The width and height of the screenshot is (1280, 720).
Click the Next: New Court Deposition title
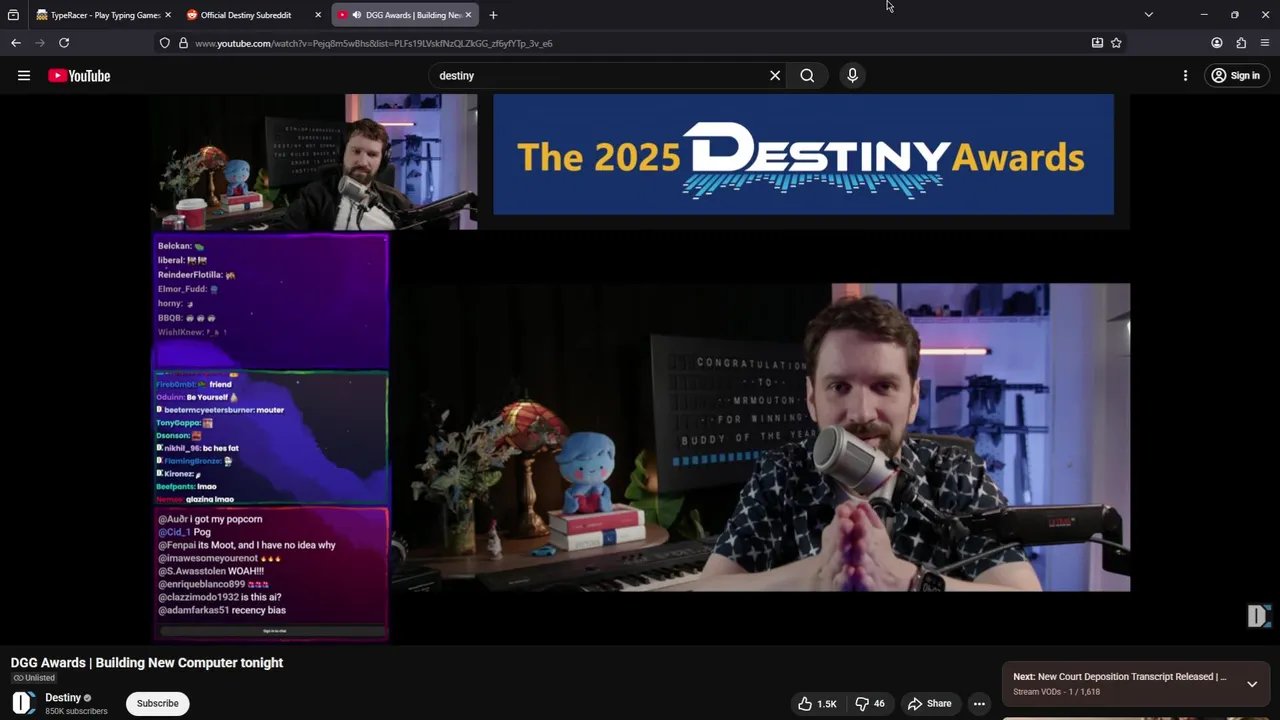tap(1120, 677)
